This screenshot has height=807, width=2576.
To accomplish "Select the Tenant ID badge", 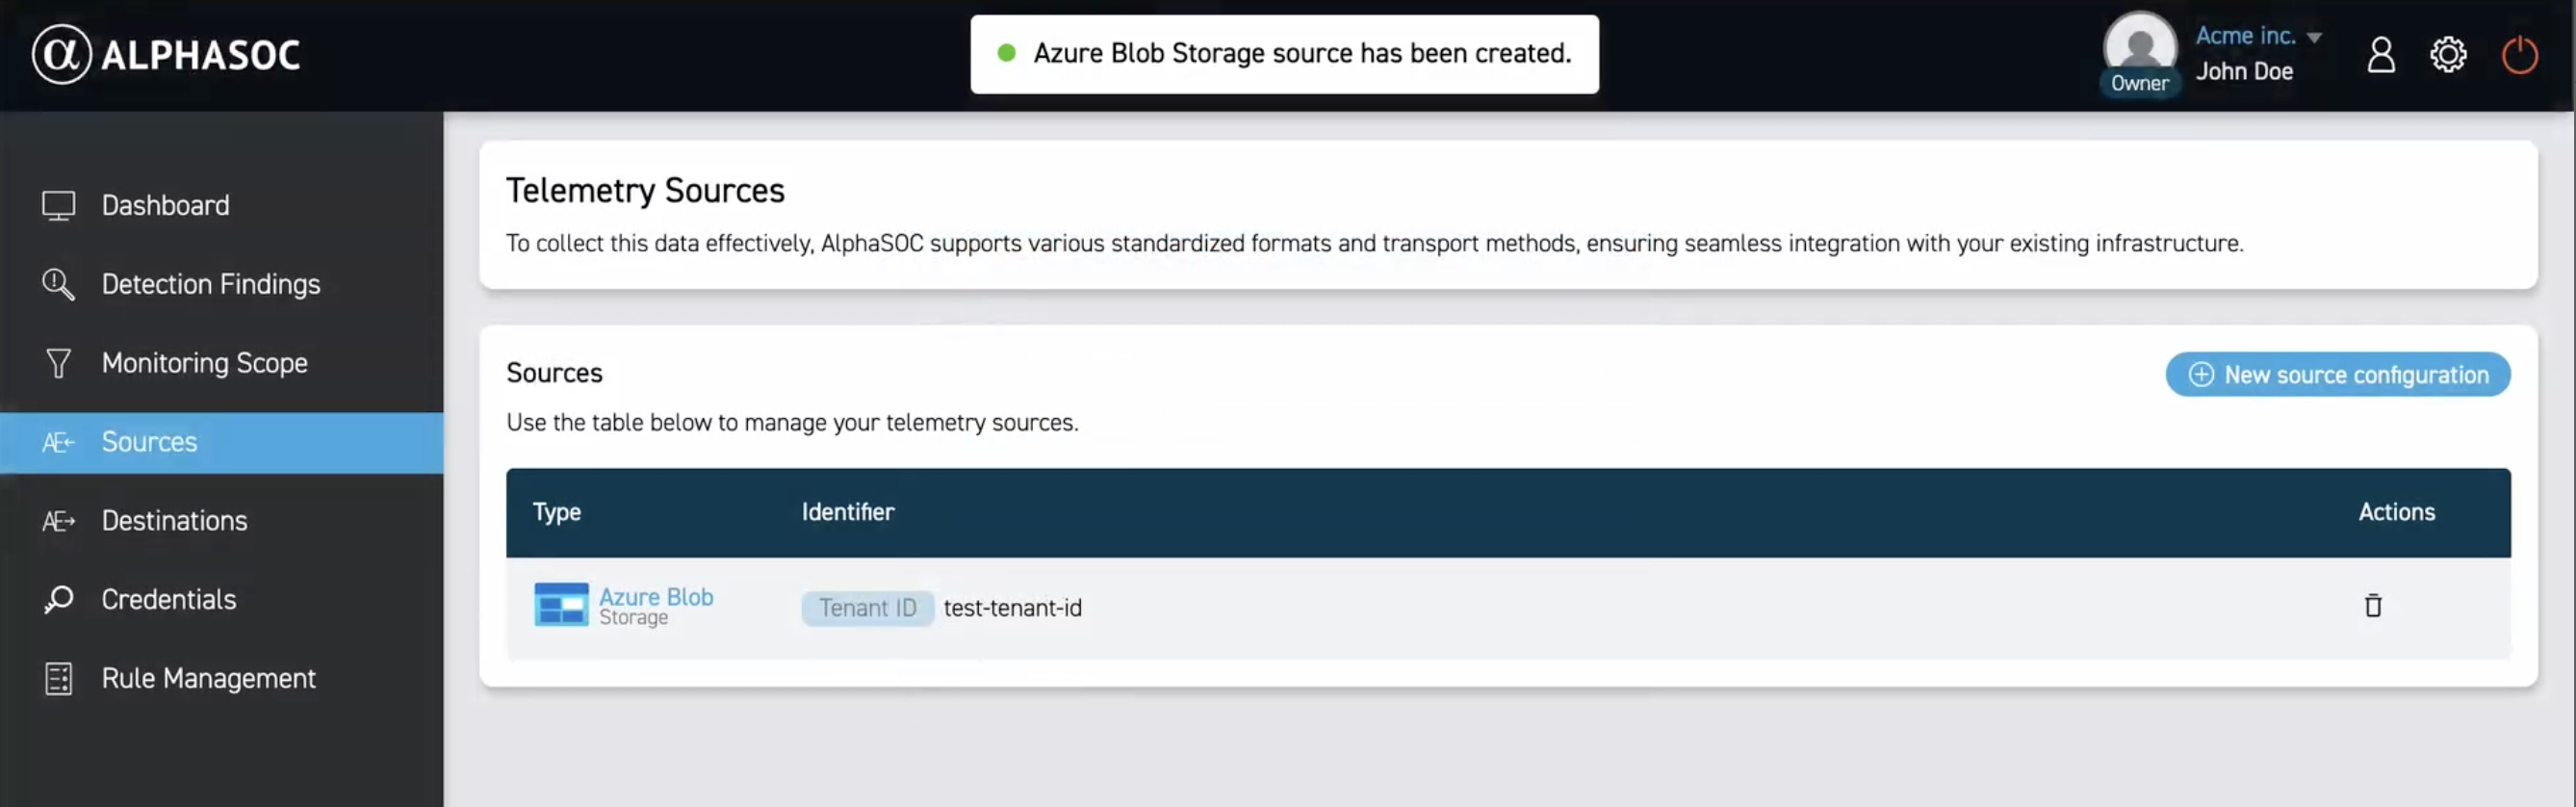I will pyautogui.click(x=866, y=607).
